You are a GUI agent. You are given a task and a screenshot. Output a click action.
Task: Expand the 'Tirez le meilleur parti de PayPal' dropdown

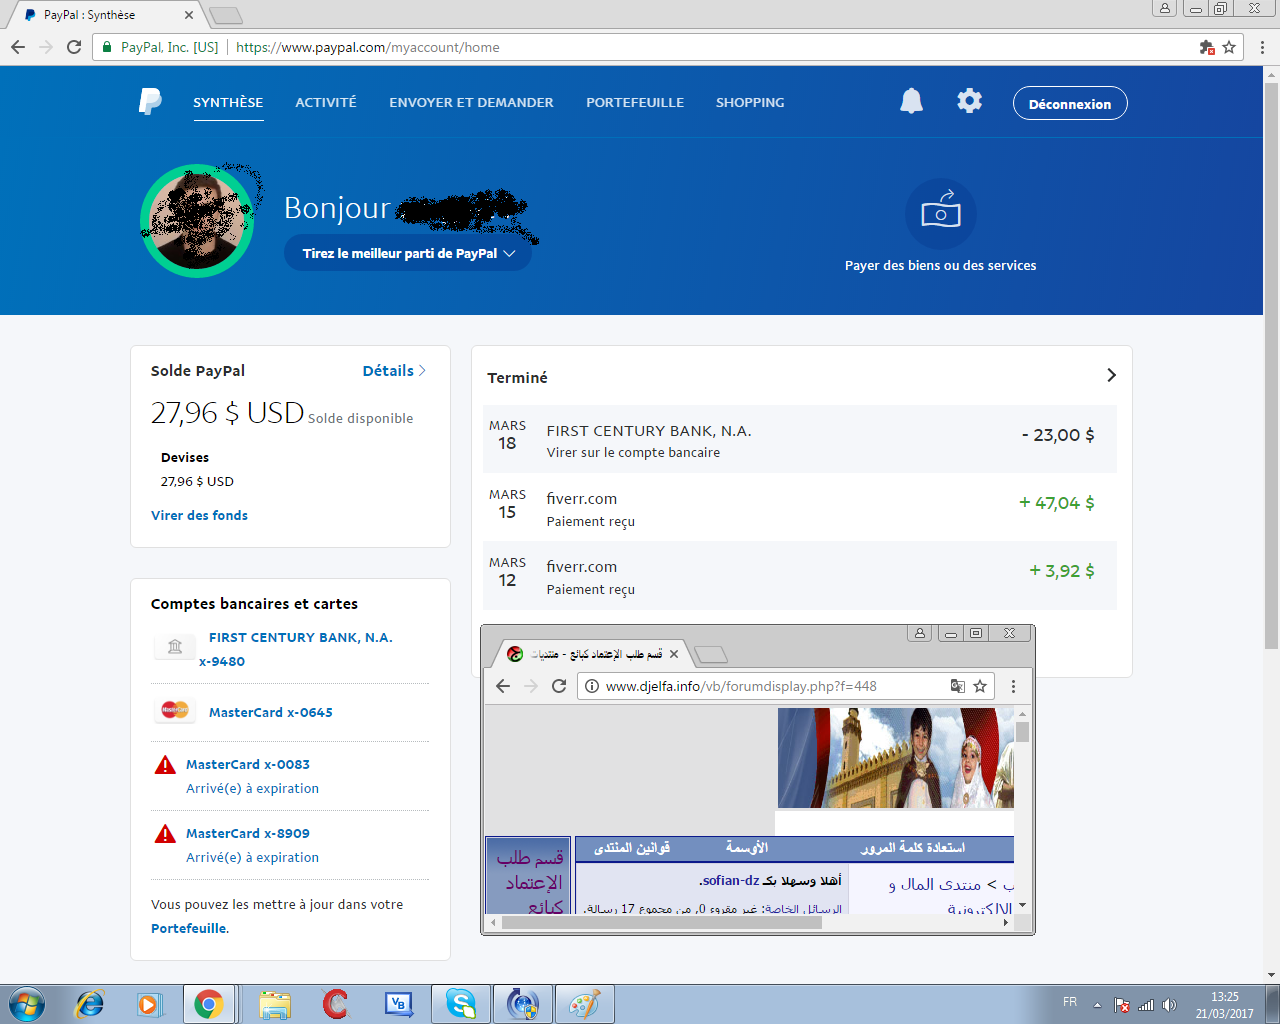pos(408,253)
